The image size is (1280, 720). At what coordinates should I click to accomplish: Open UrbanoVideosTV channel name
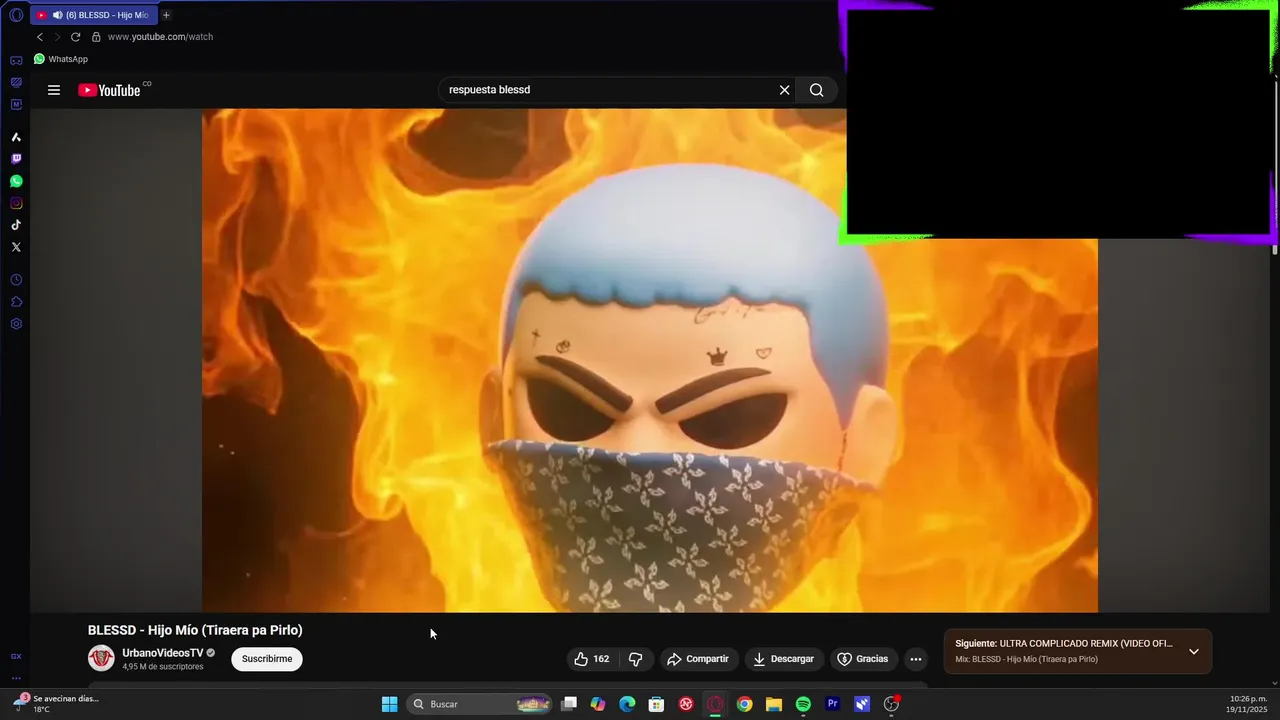point(162,653)
